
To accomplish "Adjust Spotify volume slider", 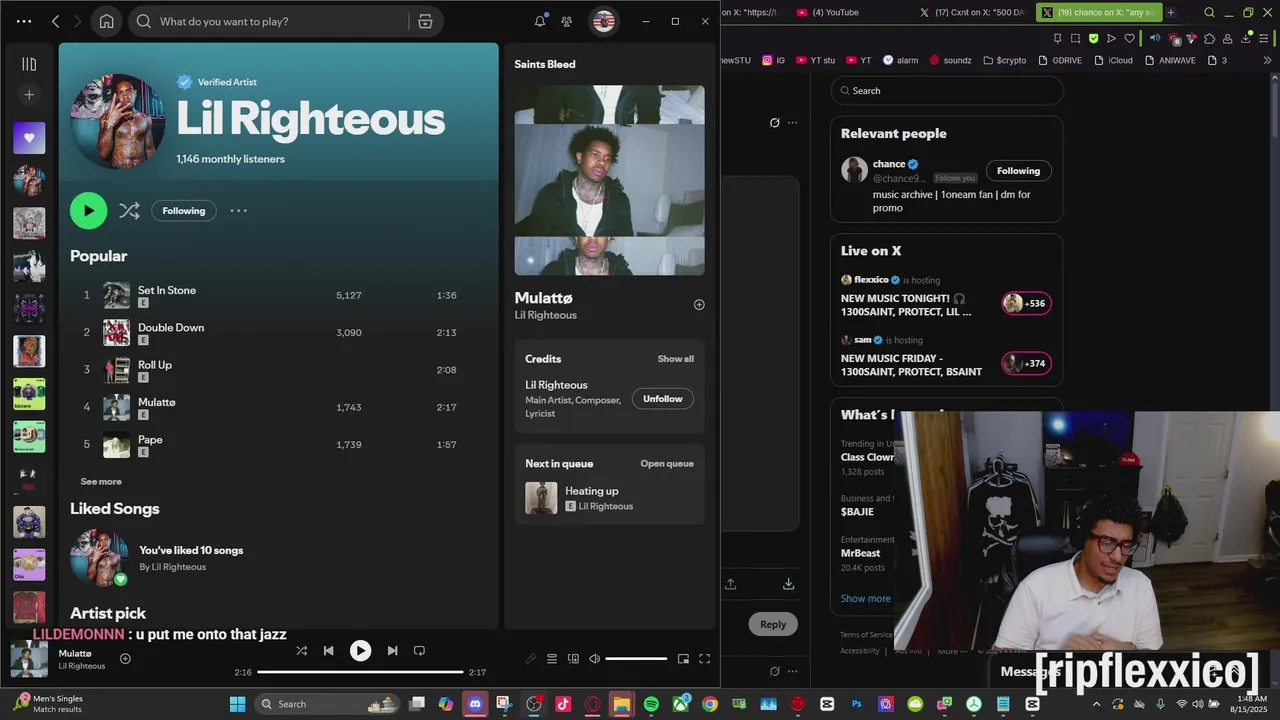I will tap(636, 659).
